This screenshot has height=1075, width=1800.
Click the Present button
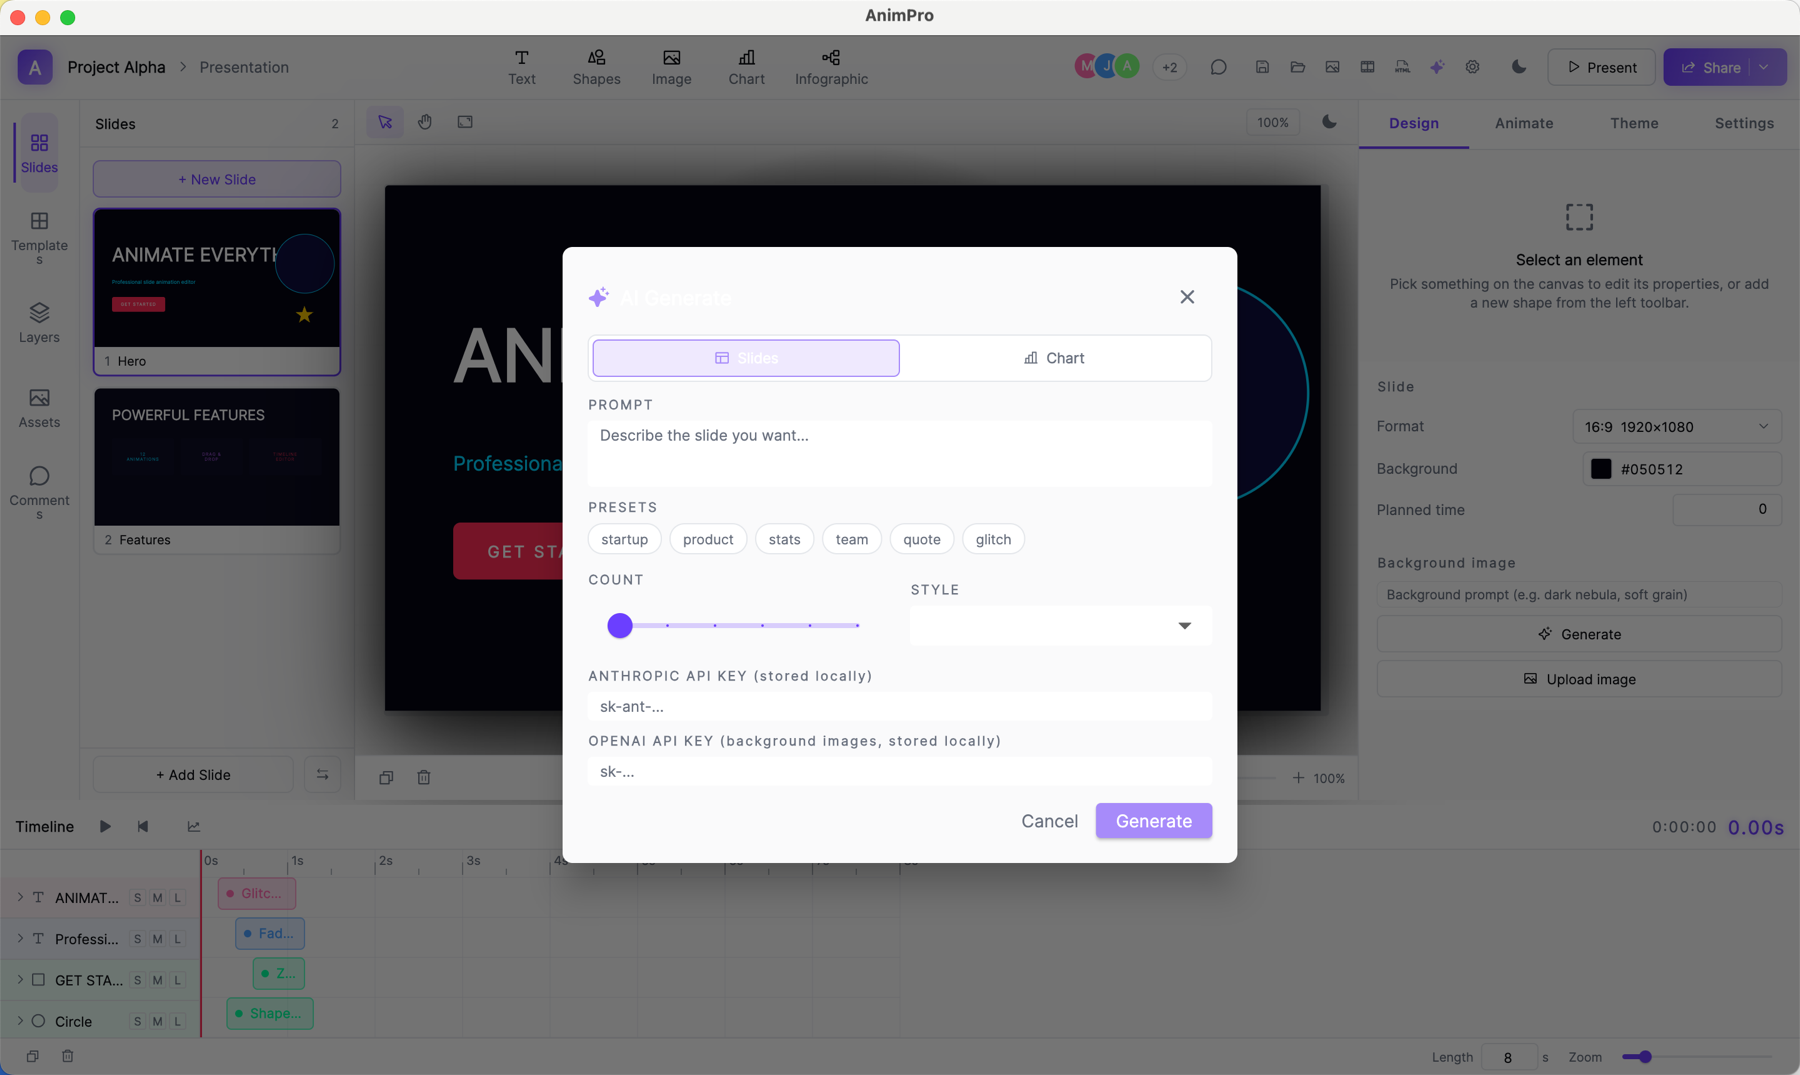click(x=1602, y=67)
